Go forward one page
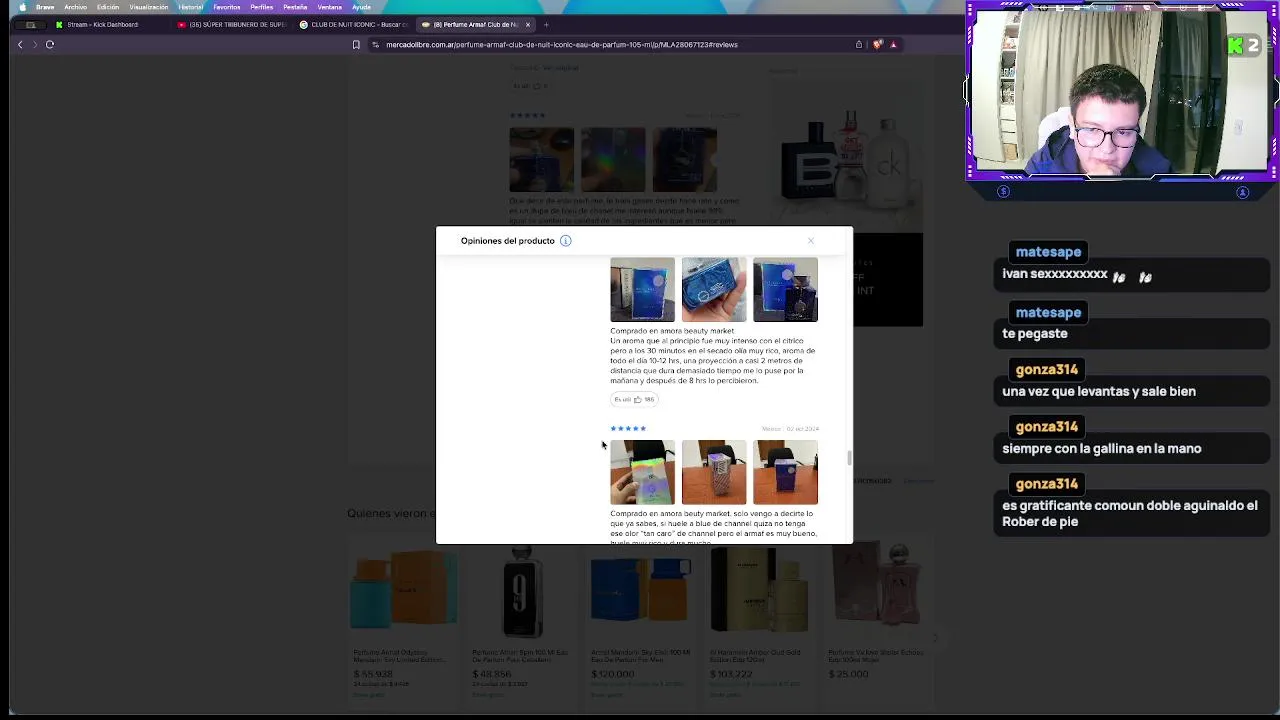This screenshot has height=720, width=1280. pos(34,44)
